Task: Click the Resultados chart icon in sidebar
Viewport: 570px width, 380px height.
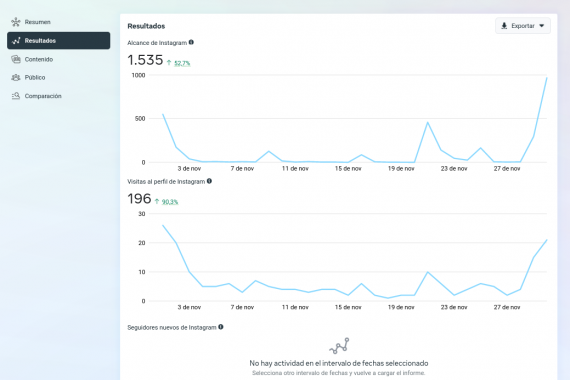Action: (16, 41)
